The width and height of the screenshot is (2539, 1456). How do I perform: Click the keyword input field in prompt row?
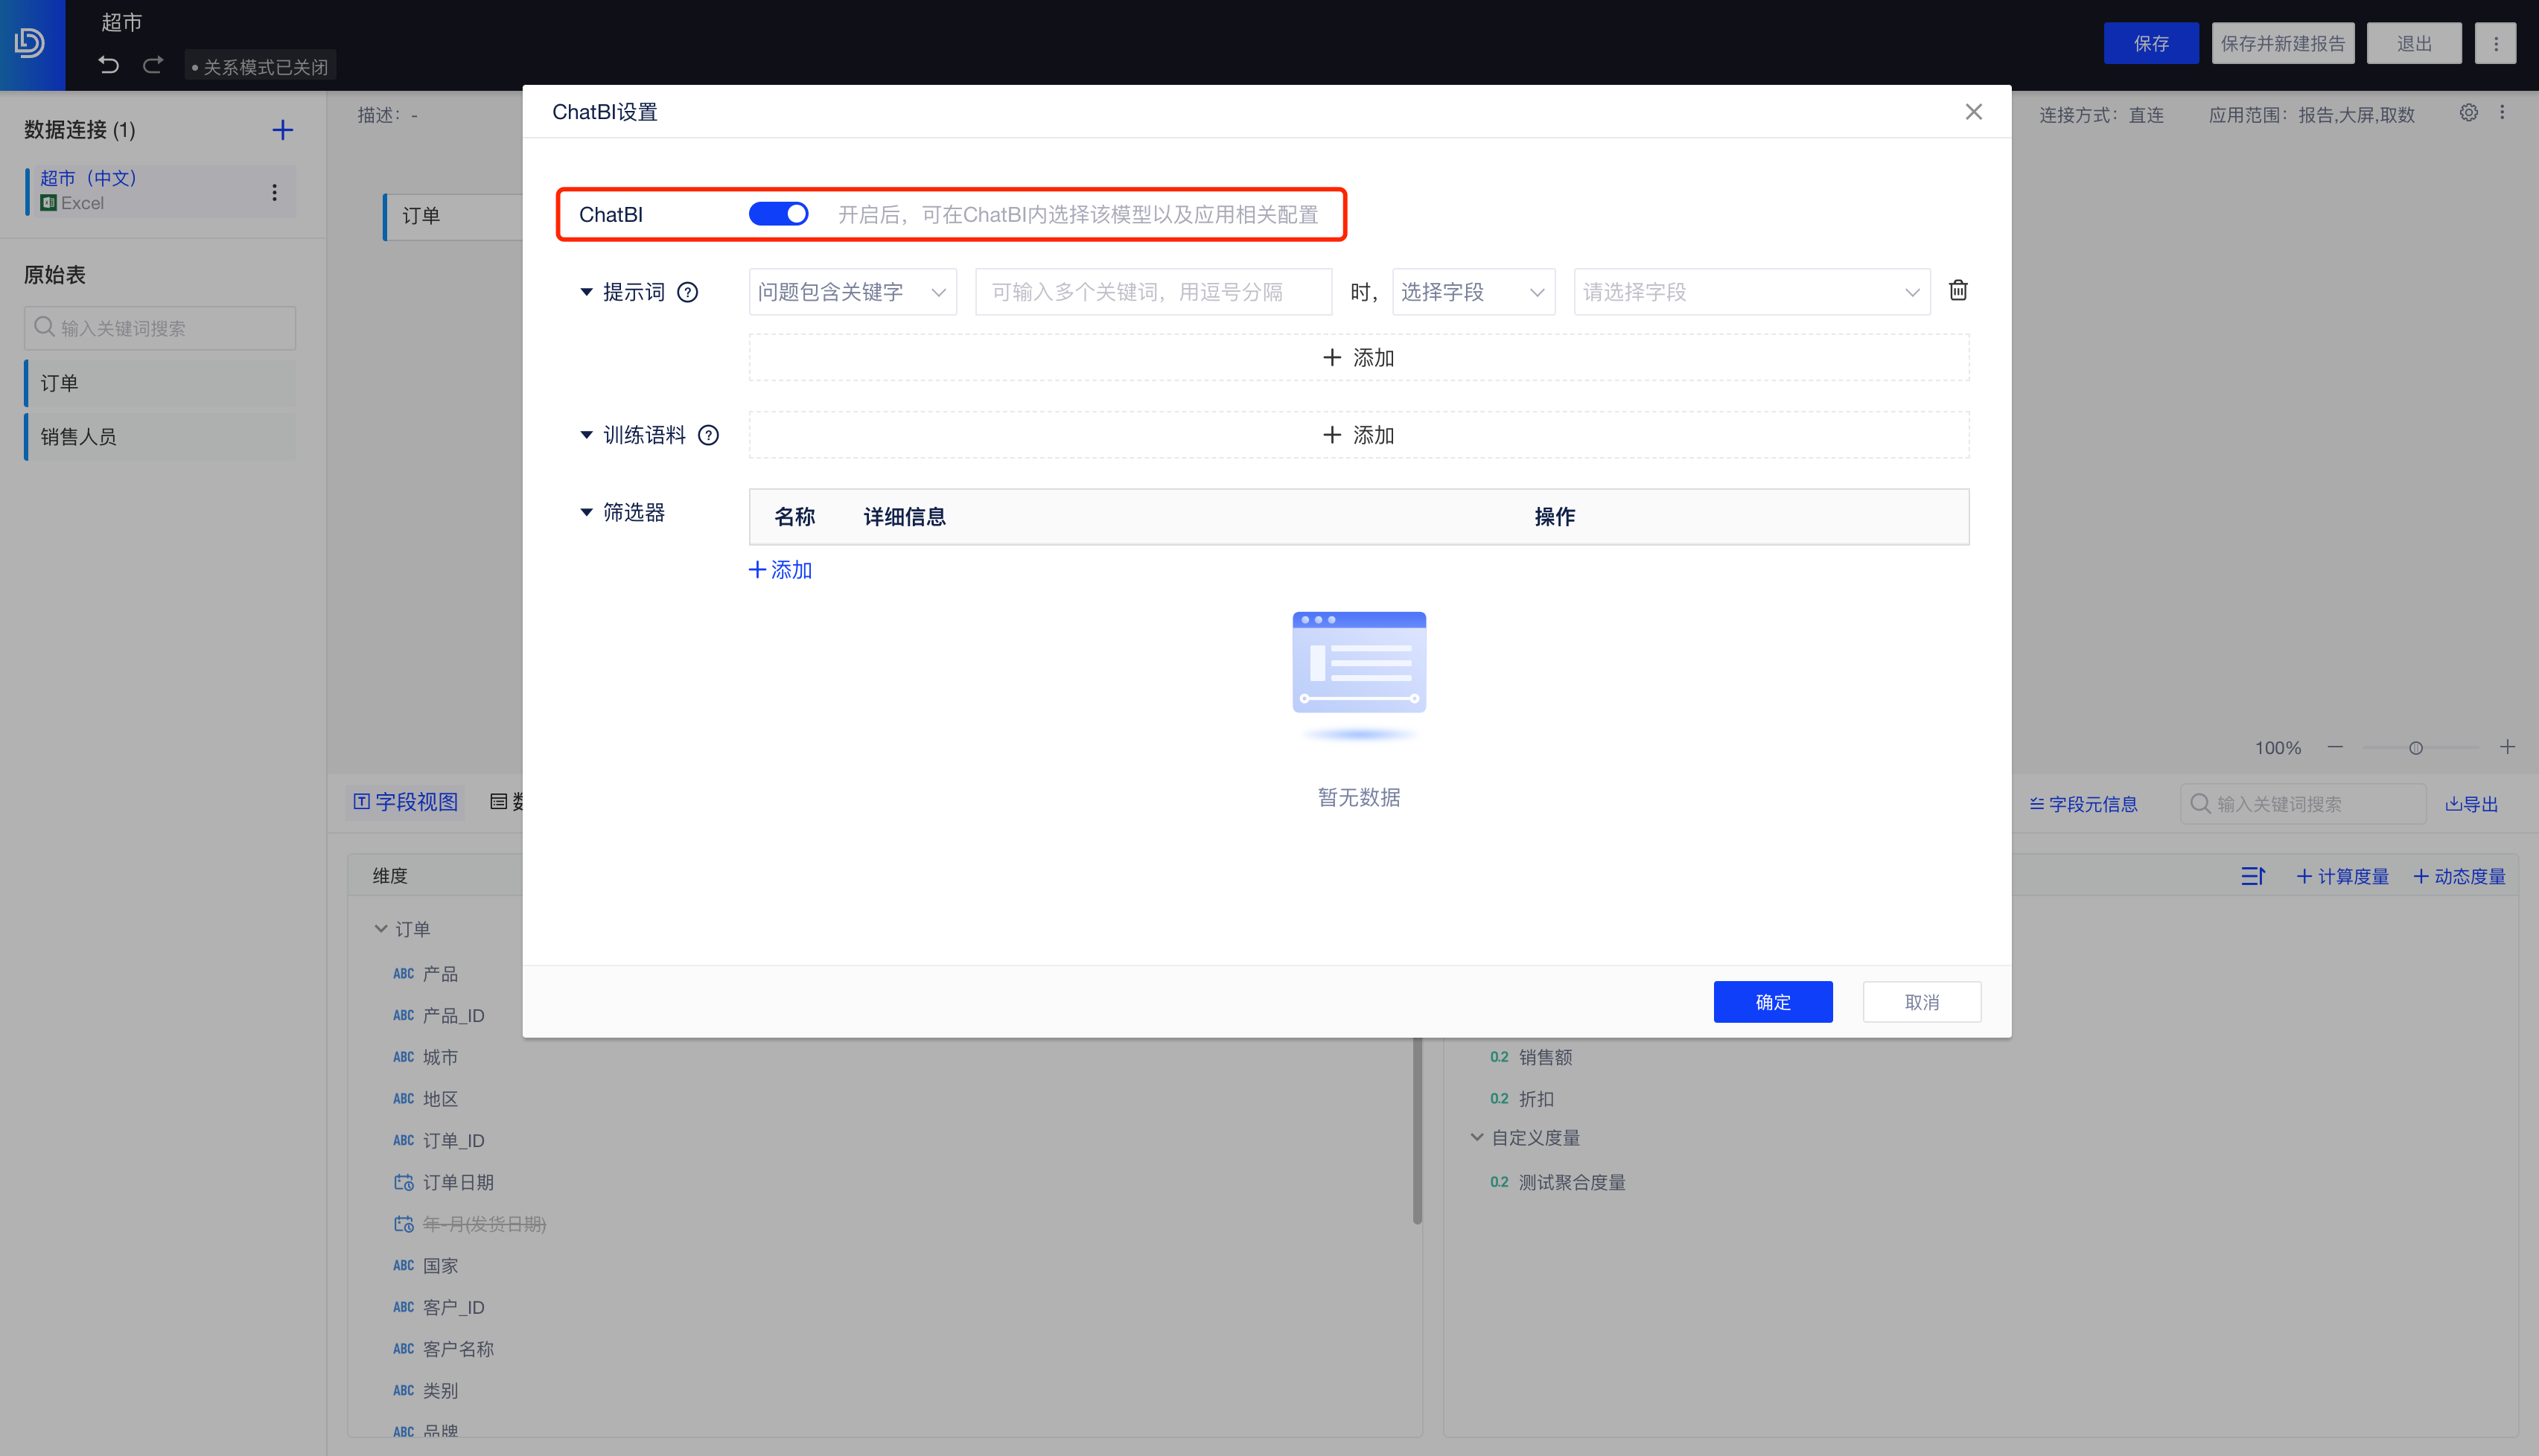1152,292
